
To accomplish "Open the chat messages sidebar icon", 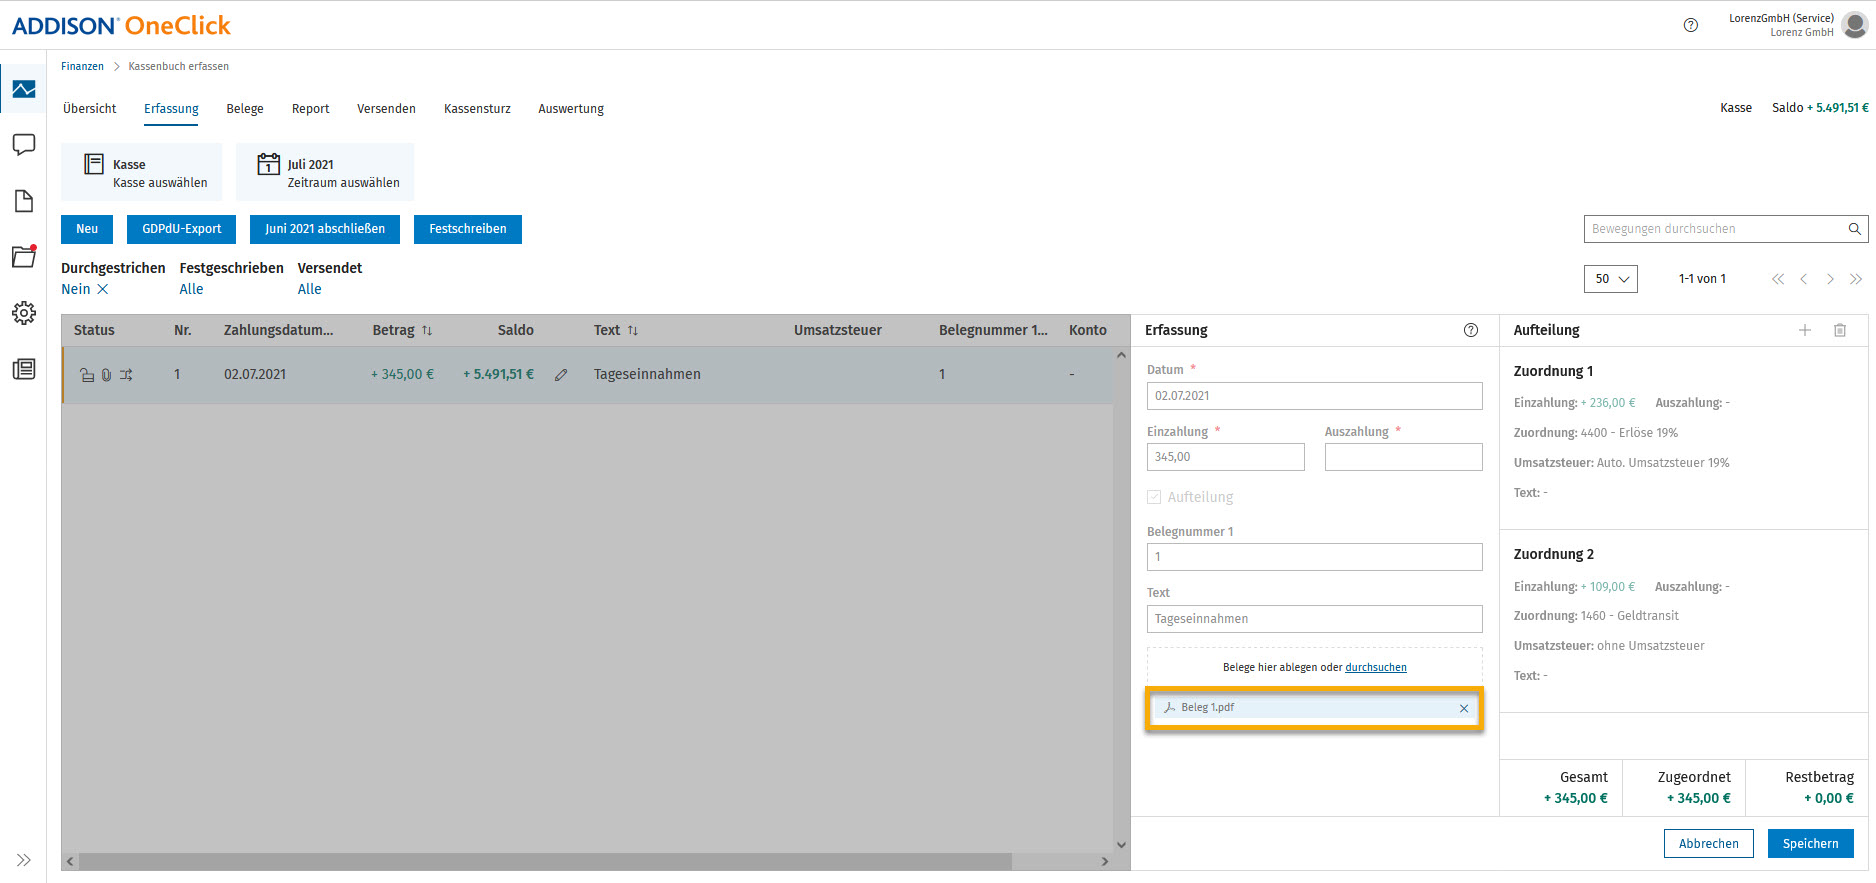I will point(24,145).
